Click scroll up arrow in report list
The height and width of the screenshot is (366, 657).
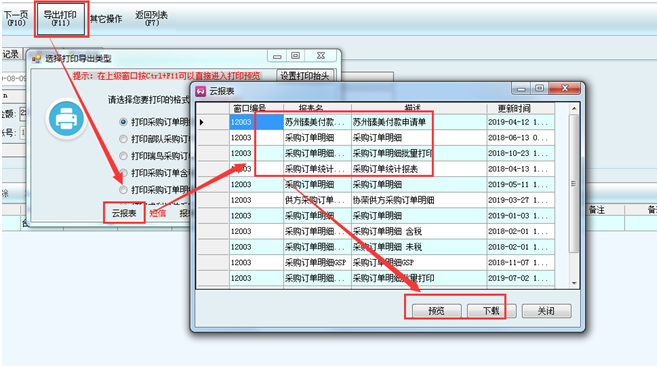click(574, 109)
